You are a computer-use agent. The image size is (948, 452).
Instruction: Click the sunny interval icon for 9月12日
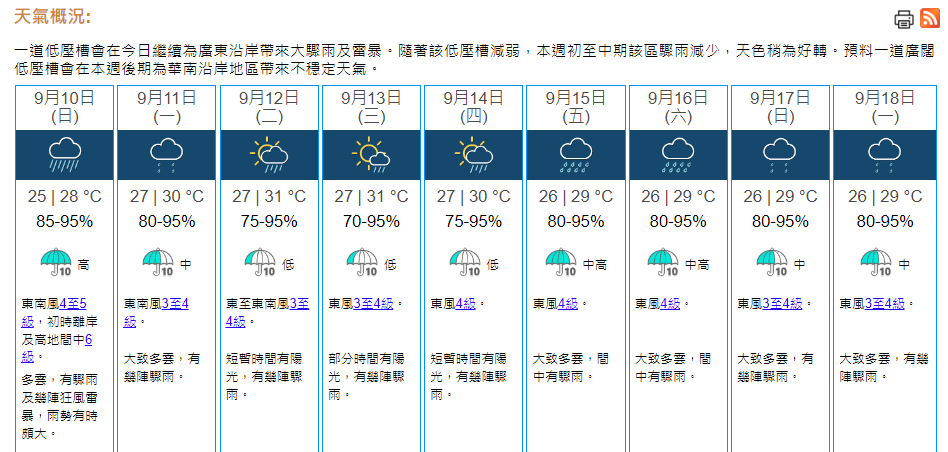(x=269, y=155)
